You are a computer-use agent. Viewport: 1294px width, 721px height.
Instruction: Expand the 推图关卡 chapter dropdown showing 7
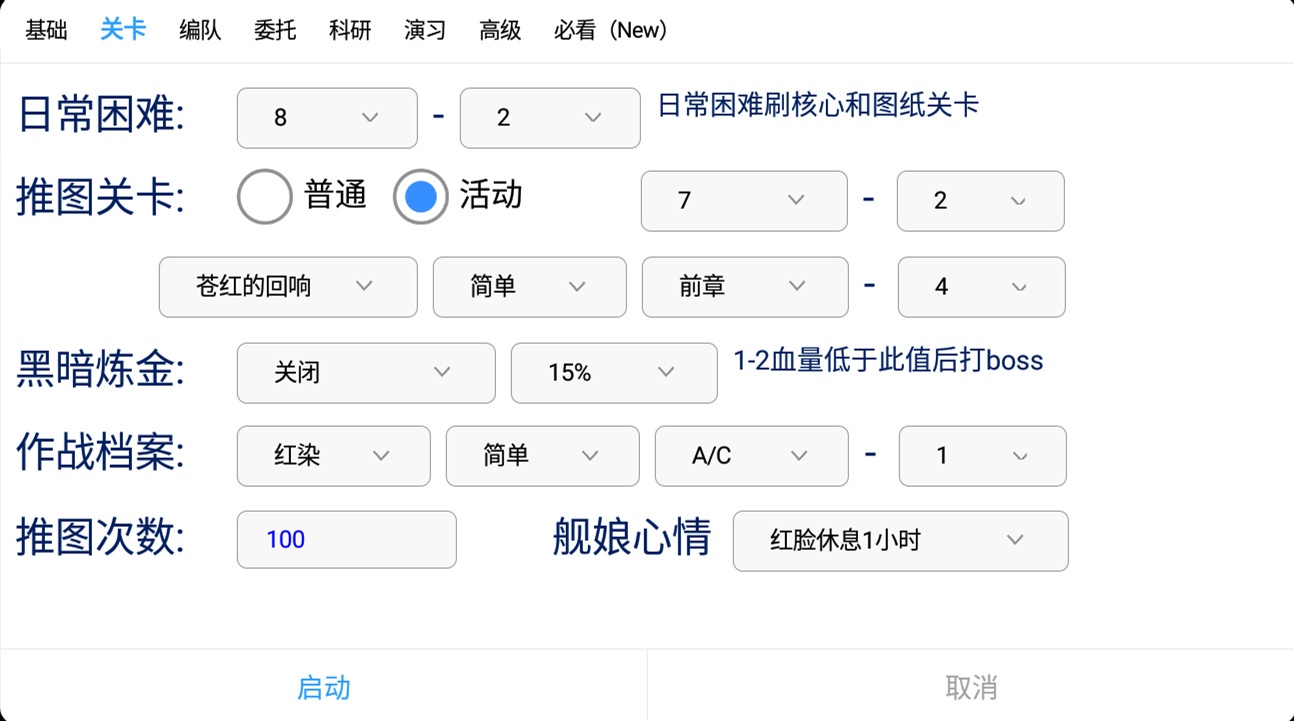(743, 201)
